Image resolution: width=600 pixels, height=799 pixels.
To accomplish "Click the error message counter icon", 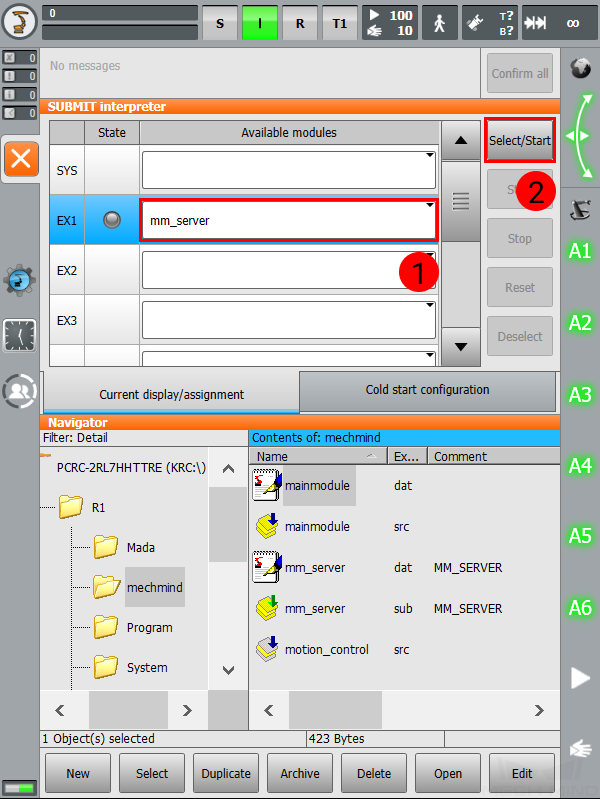I will 19,58.
